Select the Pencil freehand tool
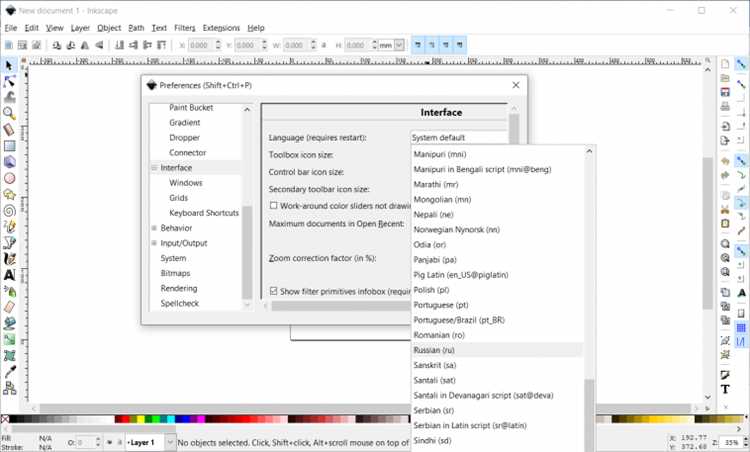Screen dimensions: 750x452 (x=9, y=227)
